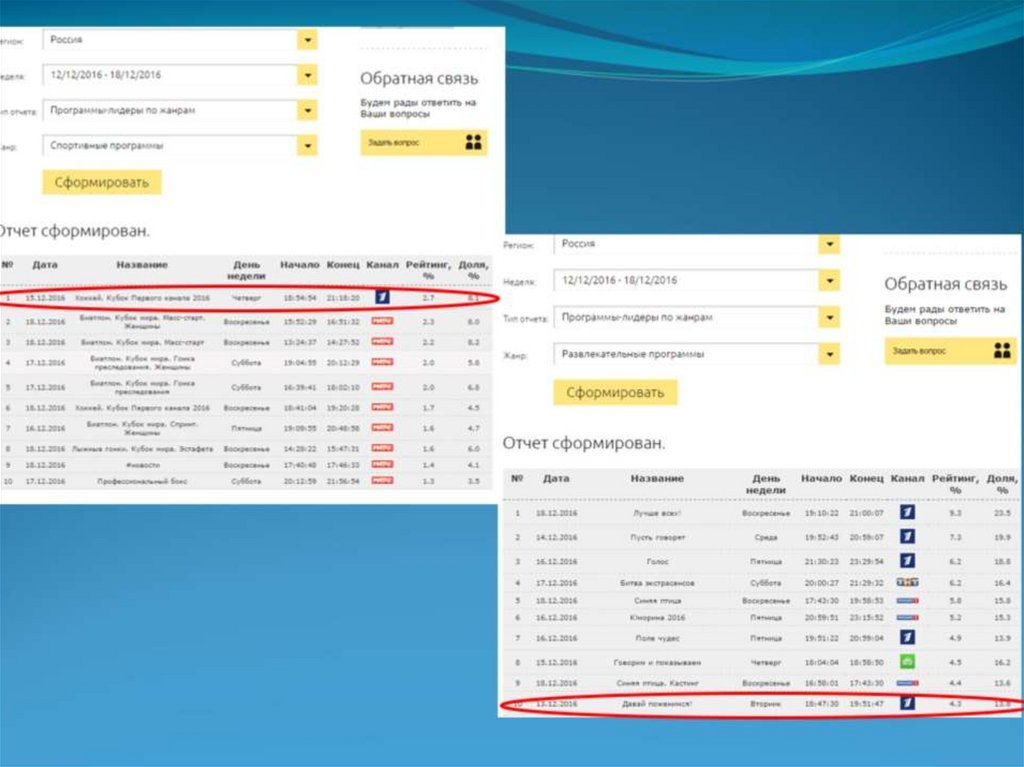Image resolution: width=1024 pixels, height=767 pixels.
Task: Click Задать вопрос button in sports panel
Action: point(423,142)
